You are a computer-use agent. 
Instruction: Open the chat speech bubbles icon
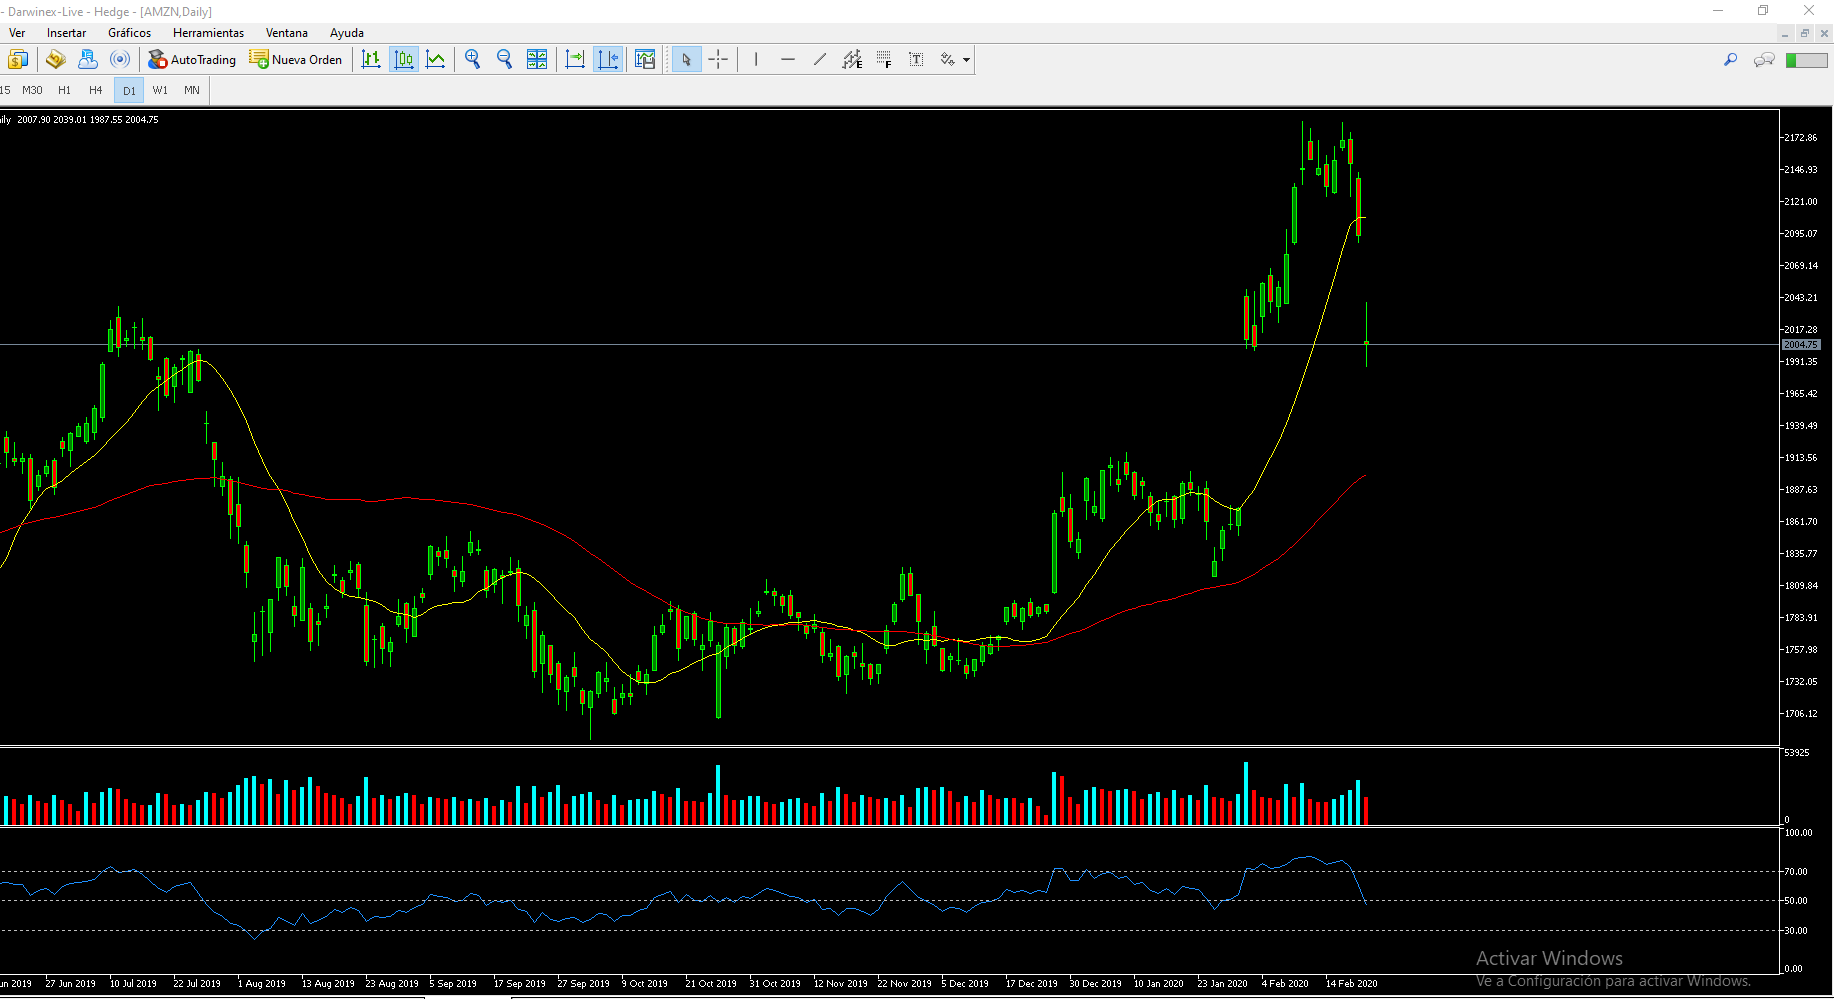coord(1764,60)
